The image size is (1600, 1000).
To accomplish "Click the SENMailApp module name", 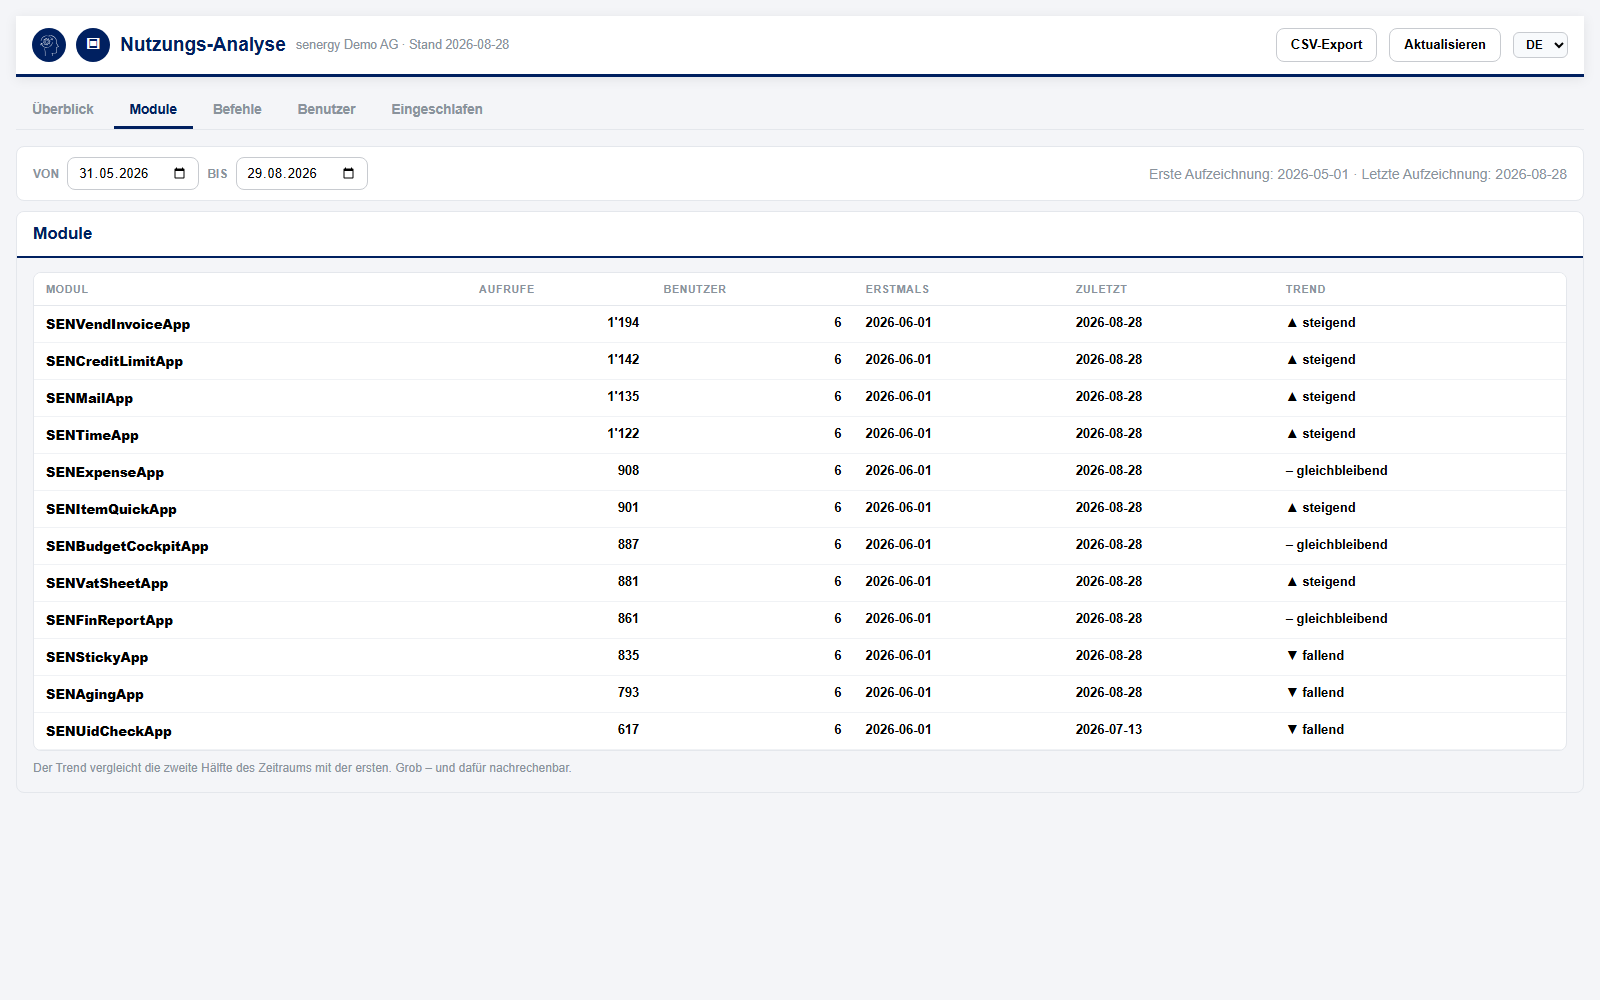I will [89, 398].
